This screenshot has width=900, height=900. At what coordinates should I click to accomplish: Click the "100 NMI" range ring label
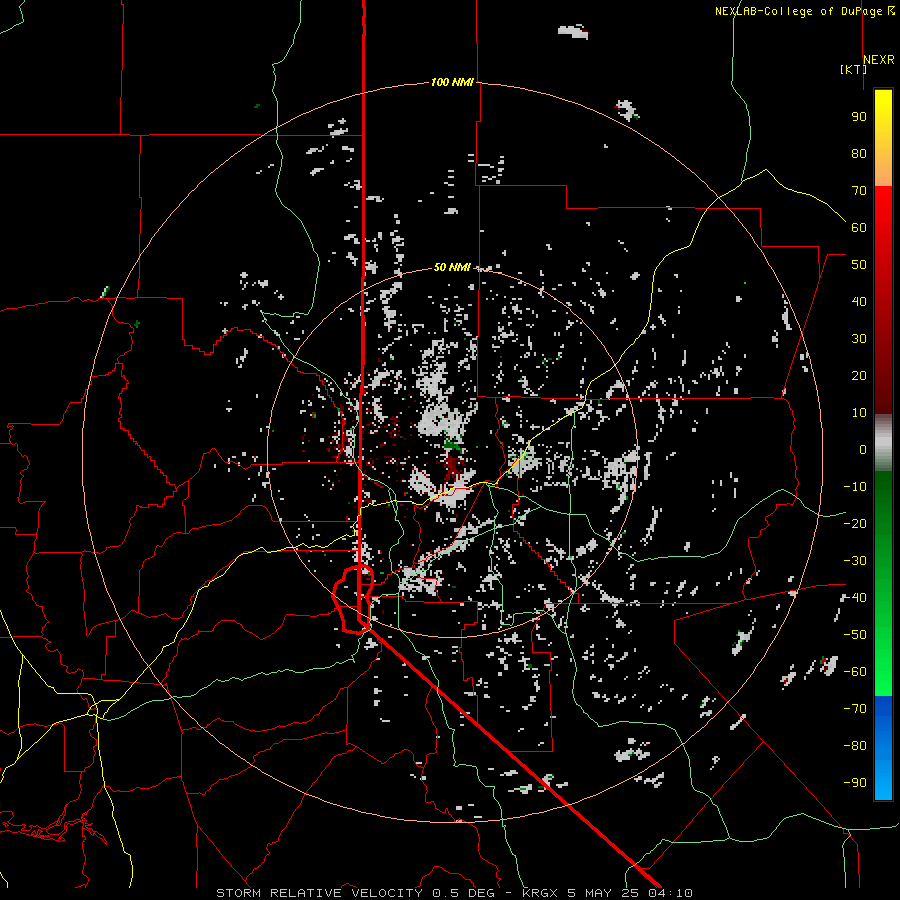pos(452,83)
